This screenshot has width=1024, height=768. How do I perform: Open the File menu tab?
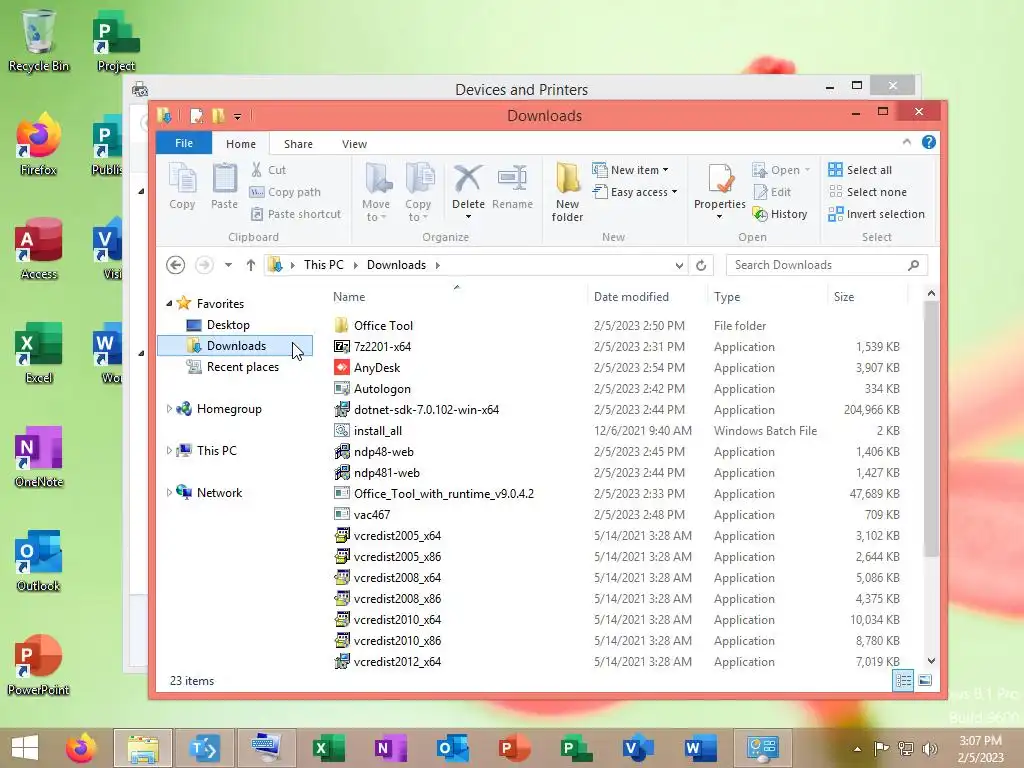(184, 143)
